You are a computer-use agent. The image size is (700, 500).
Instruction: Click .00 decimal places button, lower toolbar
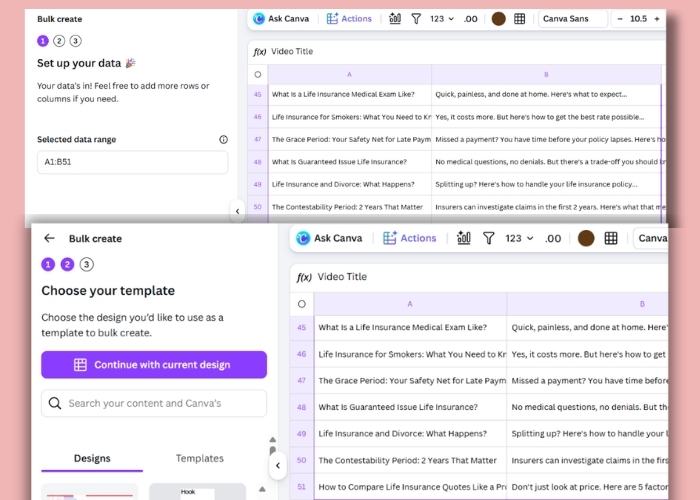coord(553,238)
